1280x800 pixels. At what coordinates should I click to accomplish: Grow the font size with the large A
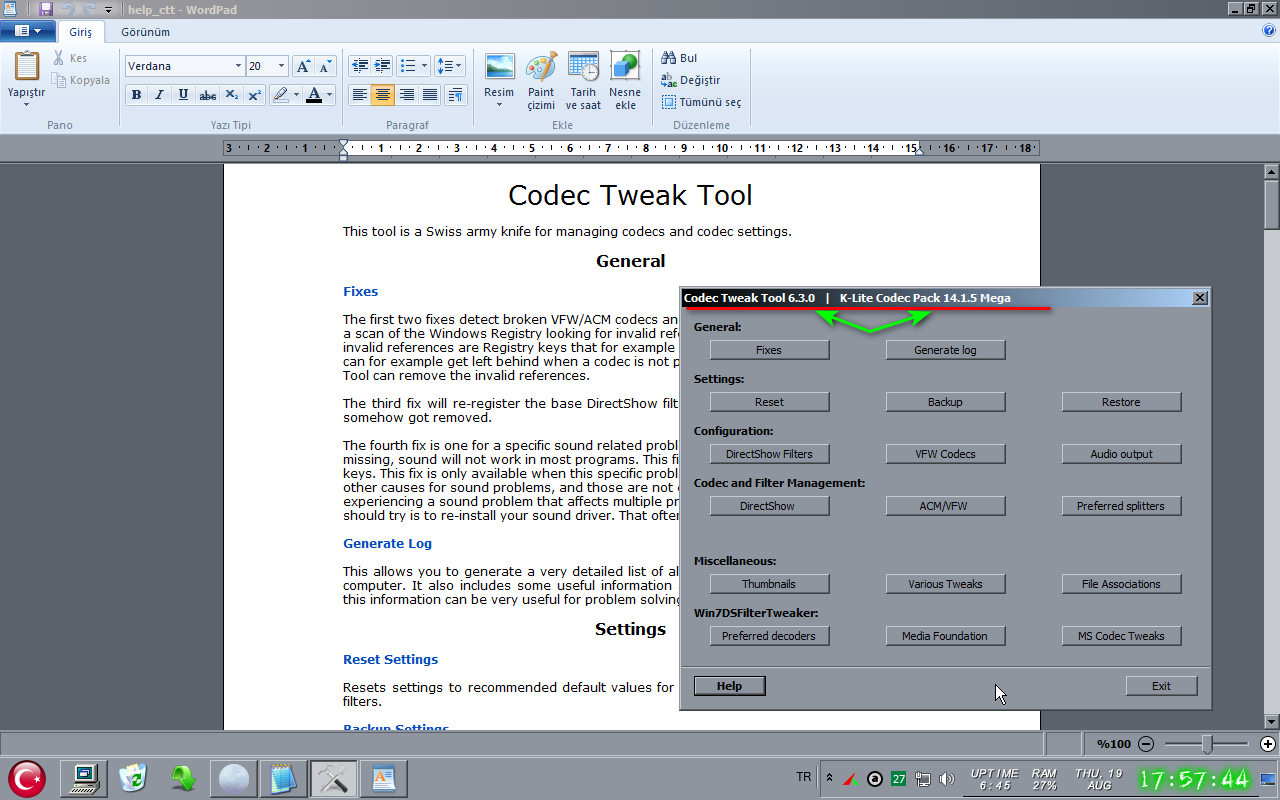(x=304, y=66)
